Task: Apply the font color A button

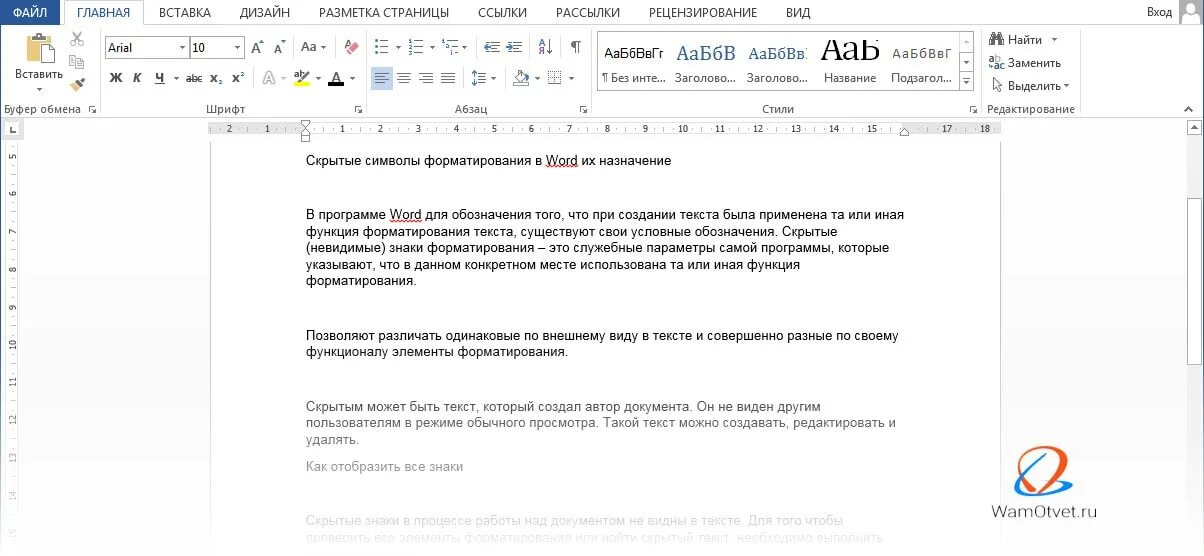Action: click(x=336, y=78)
